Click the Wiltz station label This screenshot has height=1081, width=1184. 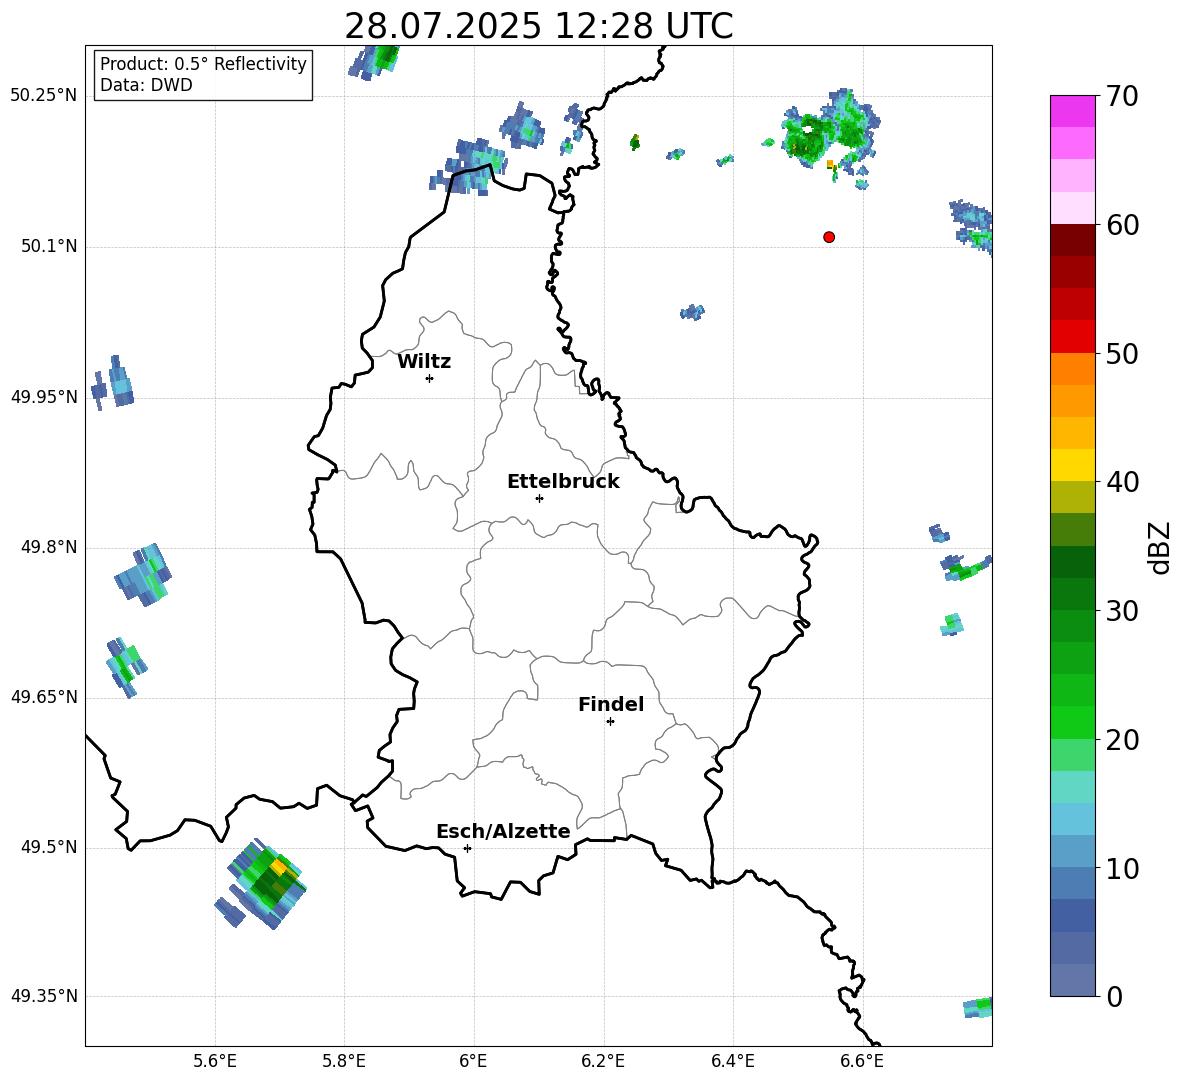(424, 362)
